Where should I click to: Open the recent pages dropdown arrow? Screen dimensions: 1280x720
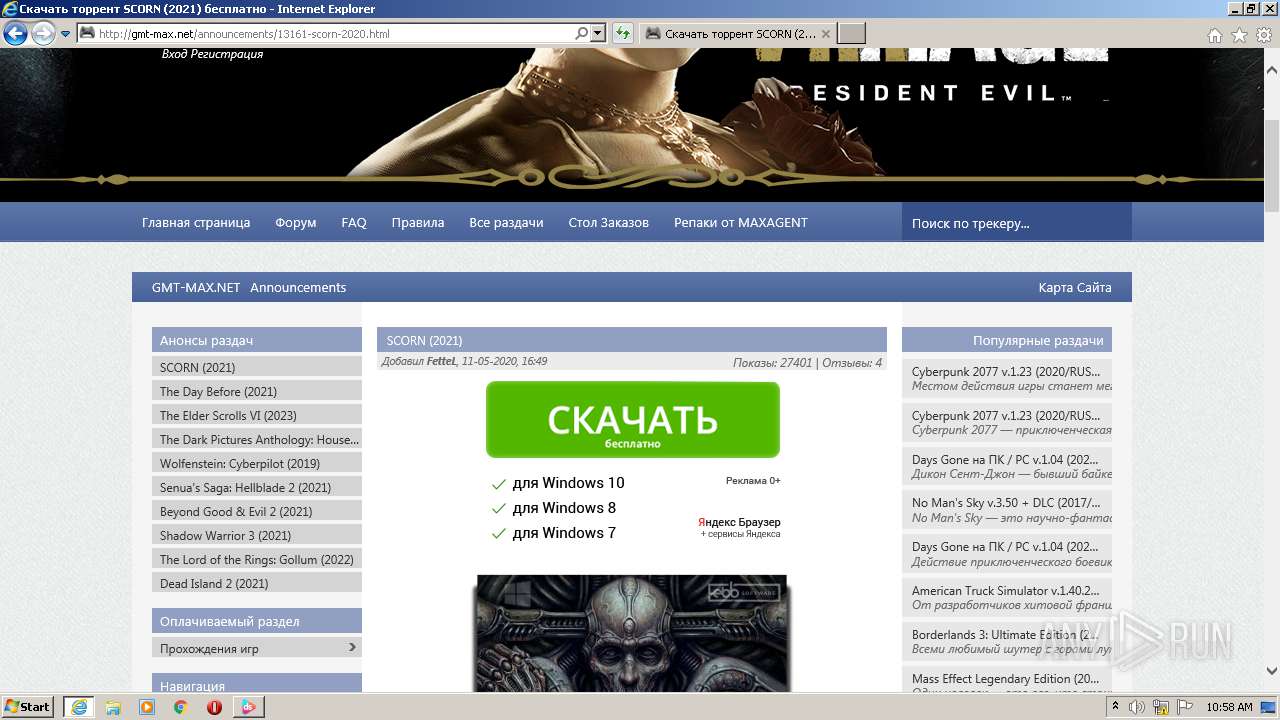[65, 34]
